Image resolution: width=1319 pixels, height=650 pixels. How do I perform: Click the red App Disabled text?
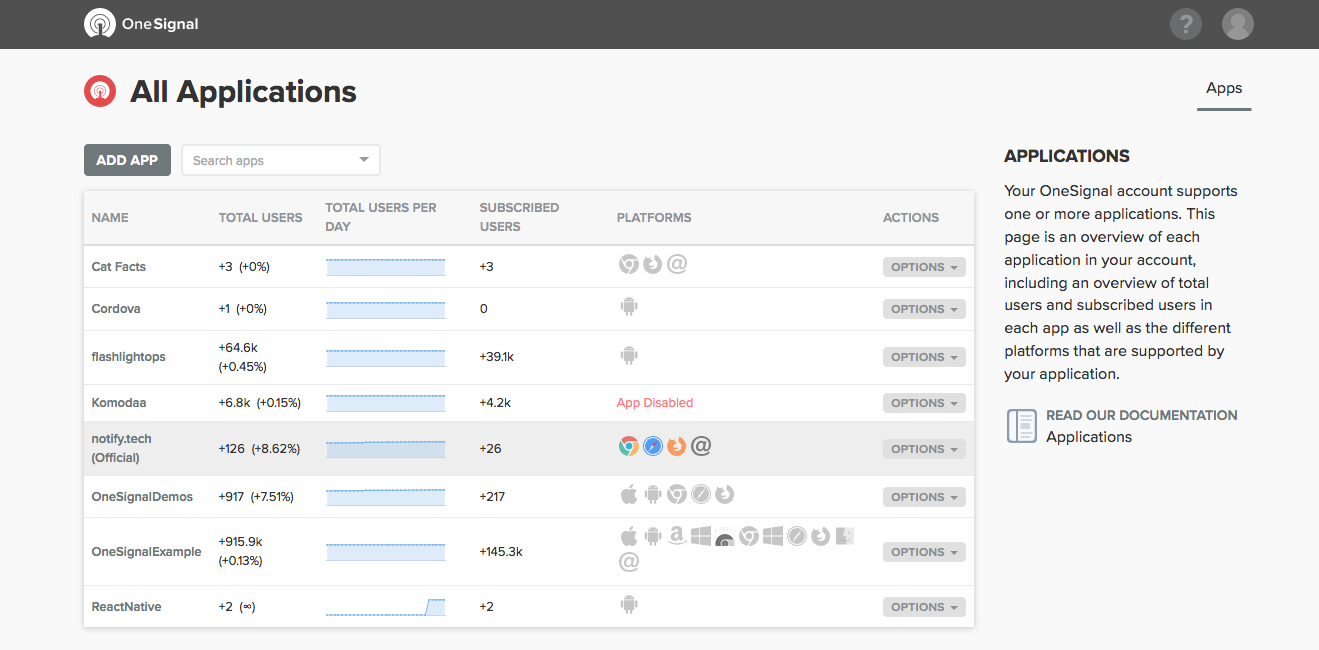[655, 403]
